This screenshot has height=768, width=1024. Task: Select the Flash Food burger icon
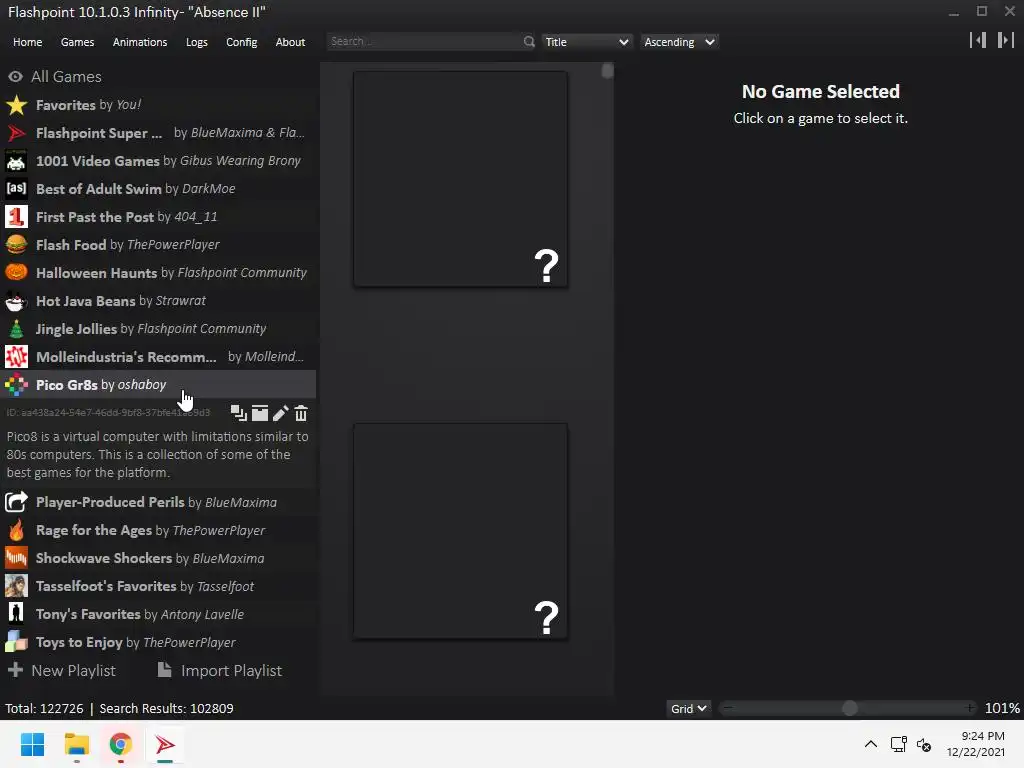16,245
